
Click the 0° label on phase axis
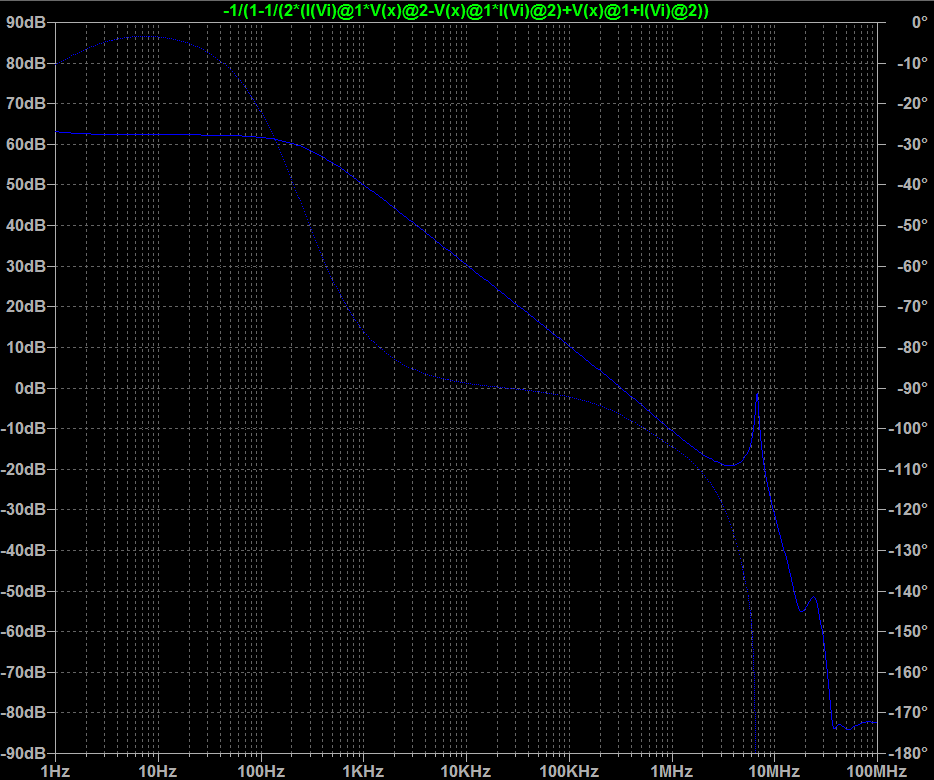920,23
